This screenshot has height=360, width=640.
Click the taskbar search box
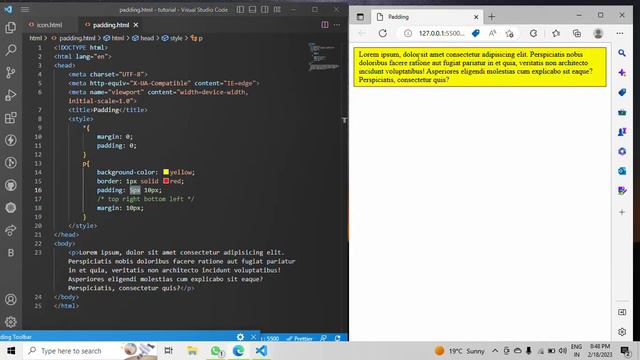[x=90, y=351]
